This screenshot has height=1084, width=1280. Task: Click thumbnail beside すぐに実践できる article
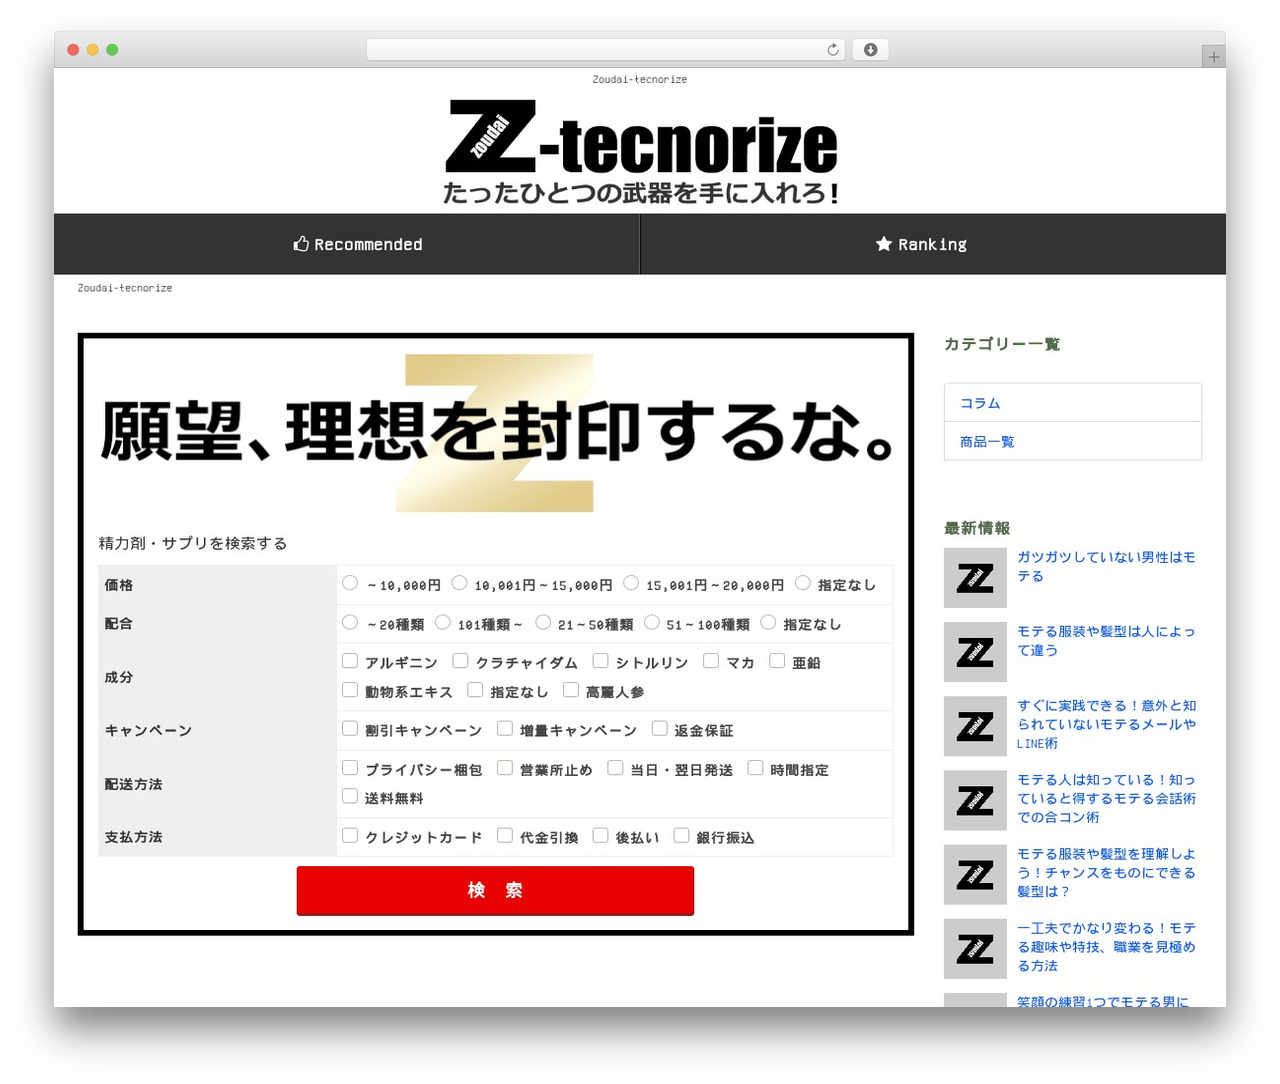pyautogui.click(x=975, y=726)
